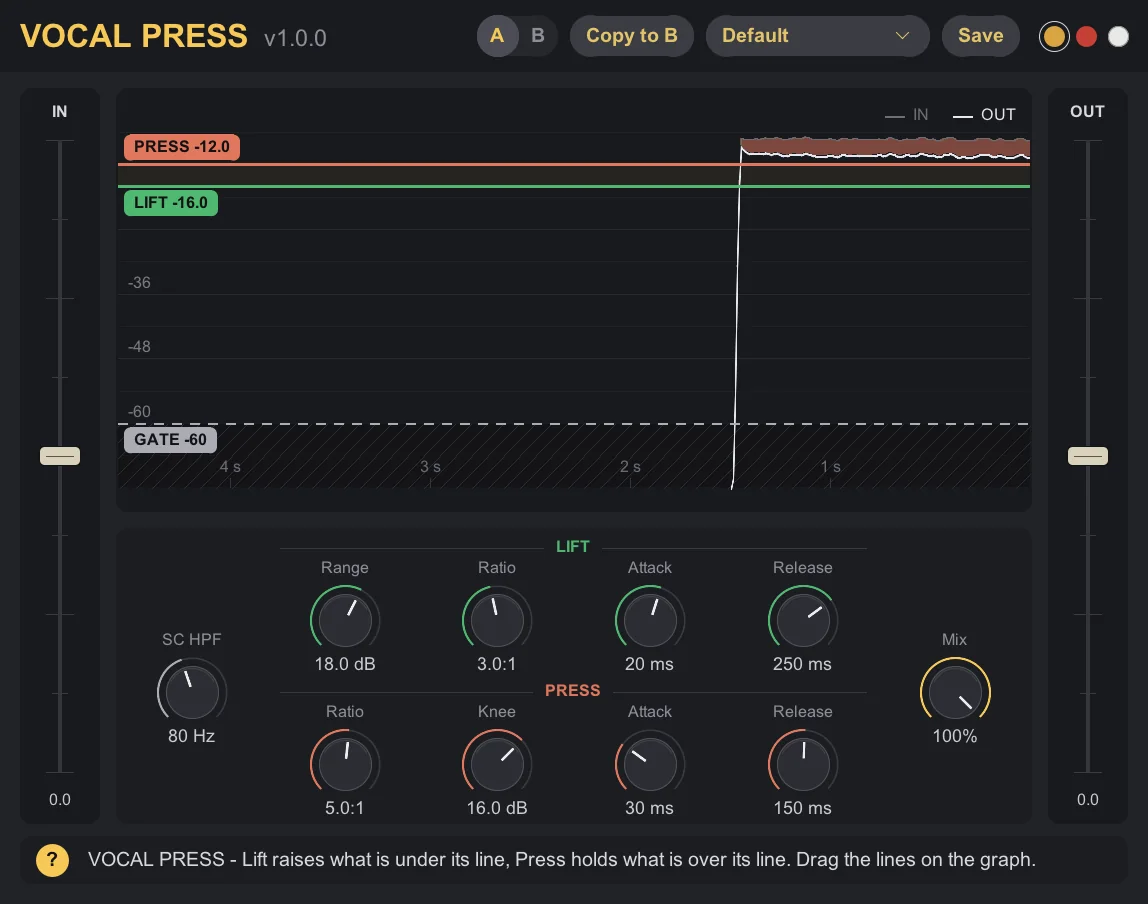This screenshot has width=1148, height=904.
Task: Click the LIFT -16.0 threshold tag
Action: pos(171,203)
